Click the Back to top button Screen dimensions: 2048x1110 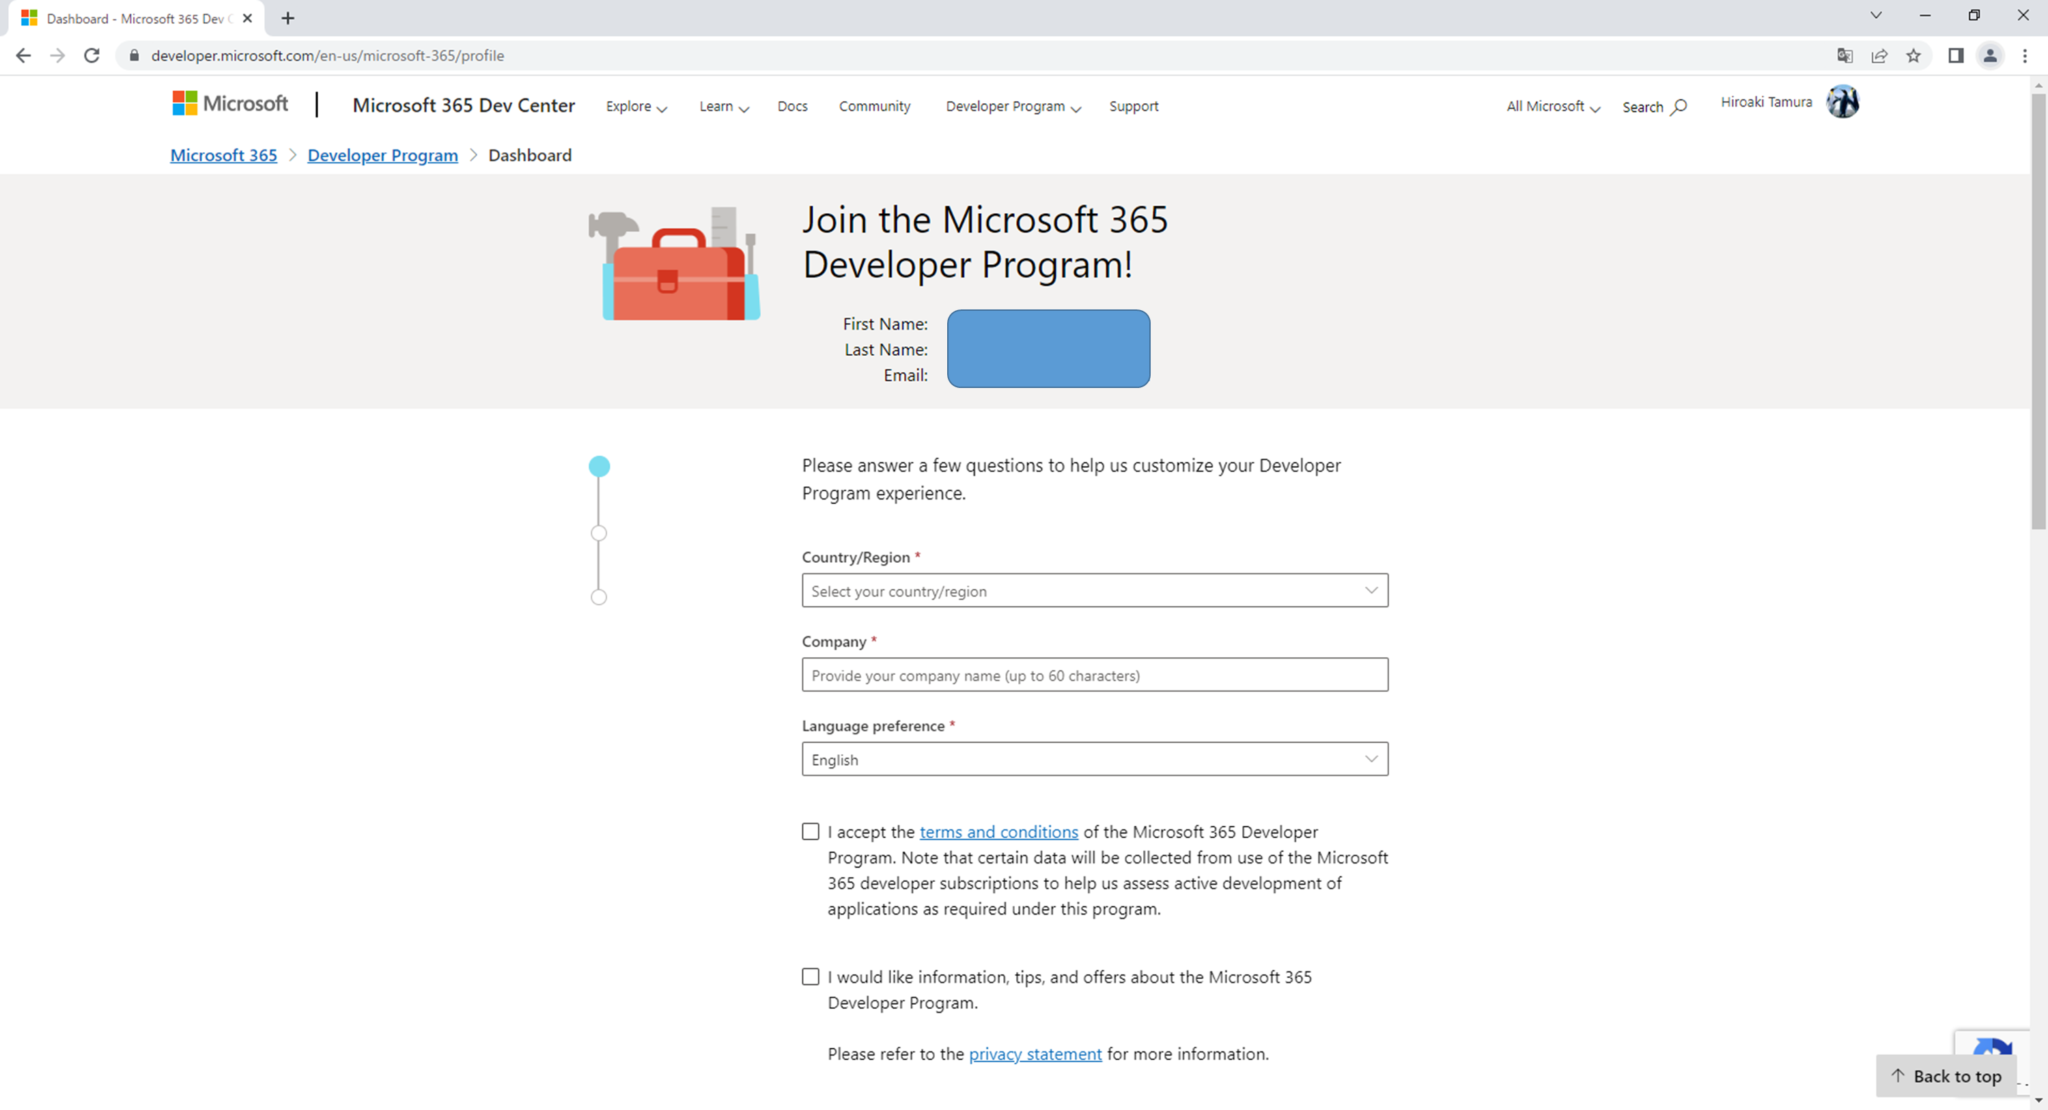1946,1076
